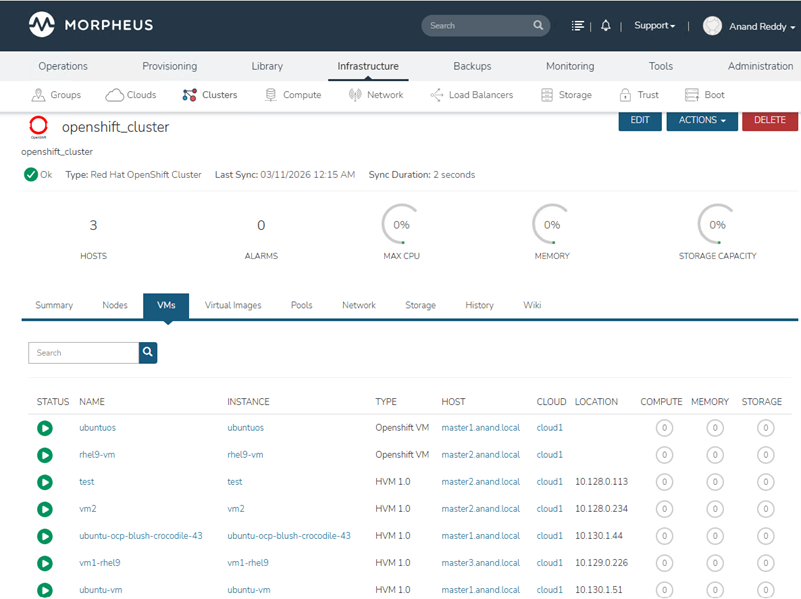Open the Provisioning main menu

tap(169, 66)
